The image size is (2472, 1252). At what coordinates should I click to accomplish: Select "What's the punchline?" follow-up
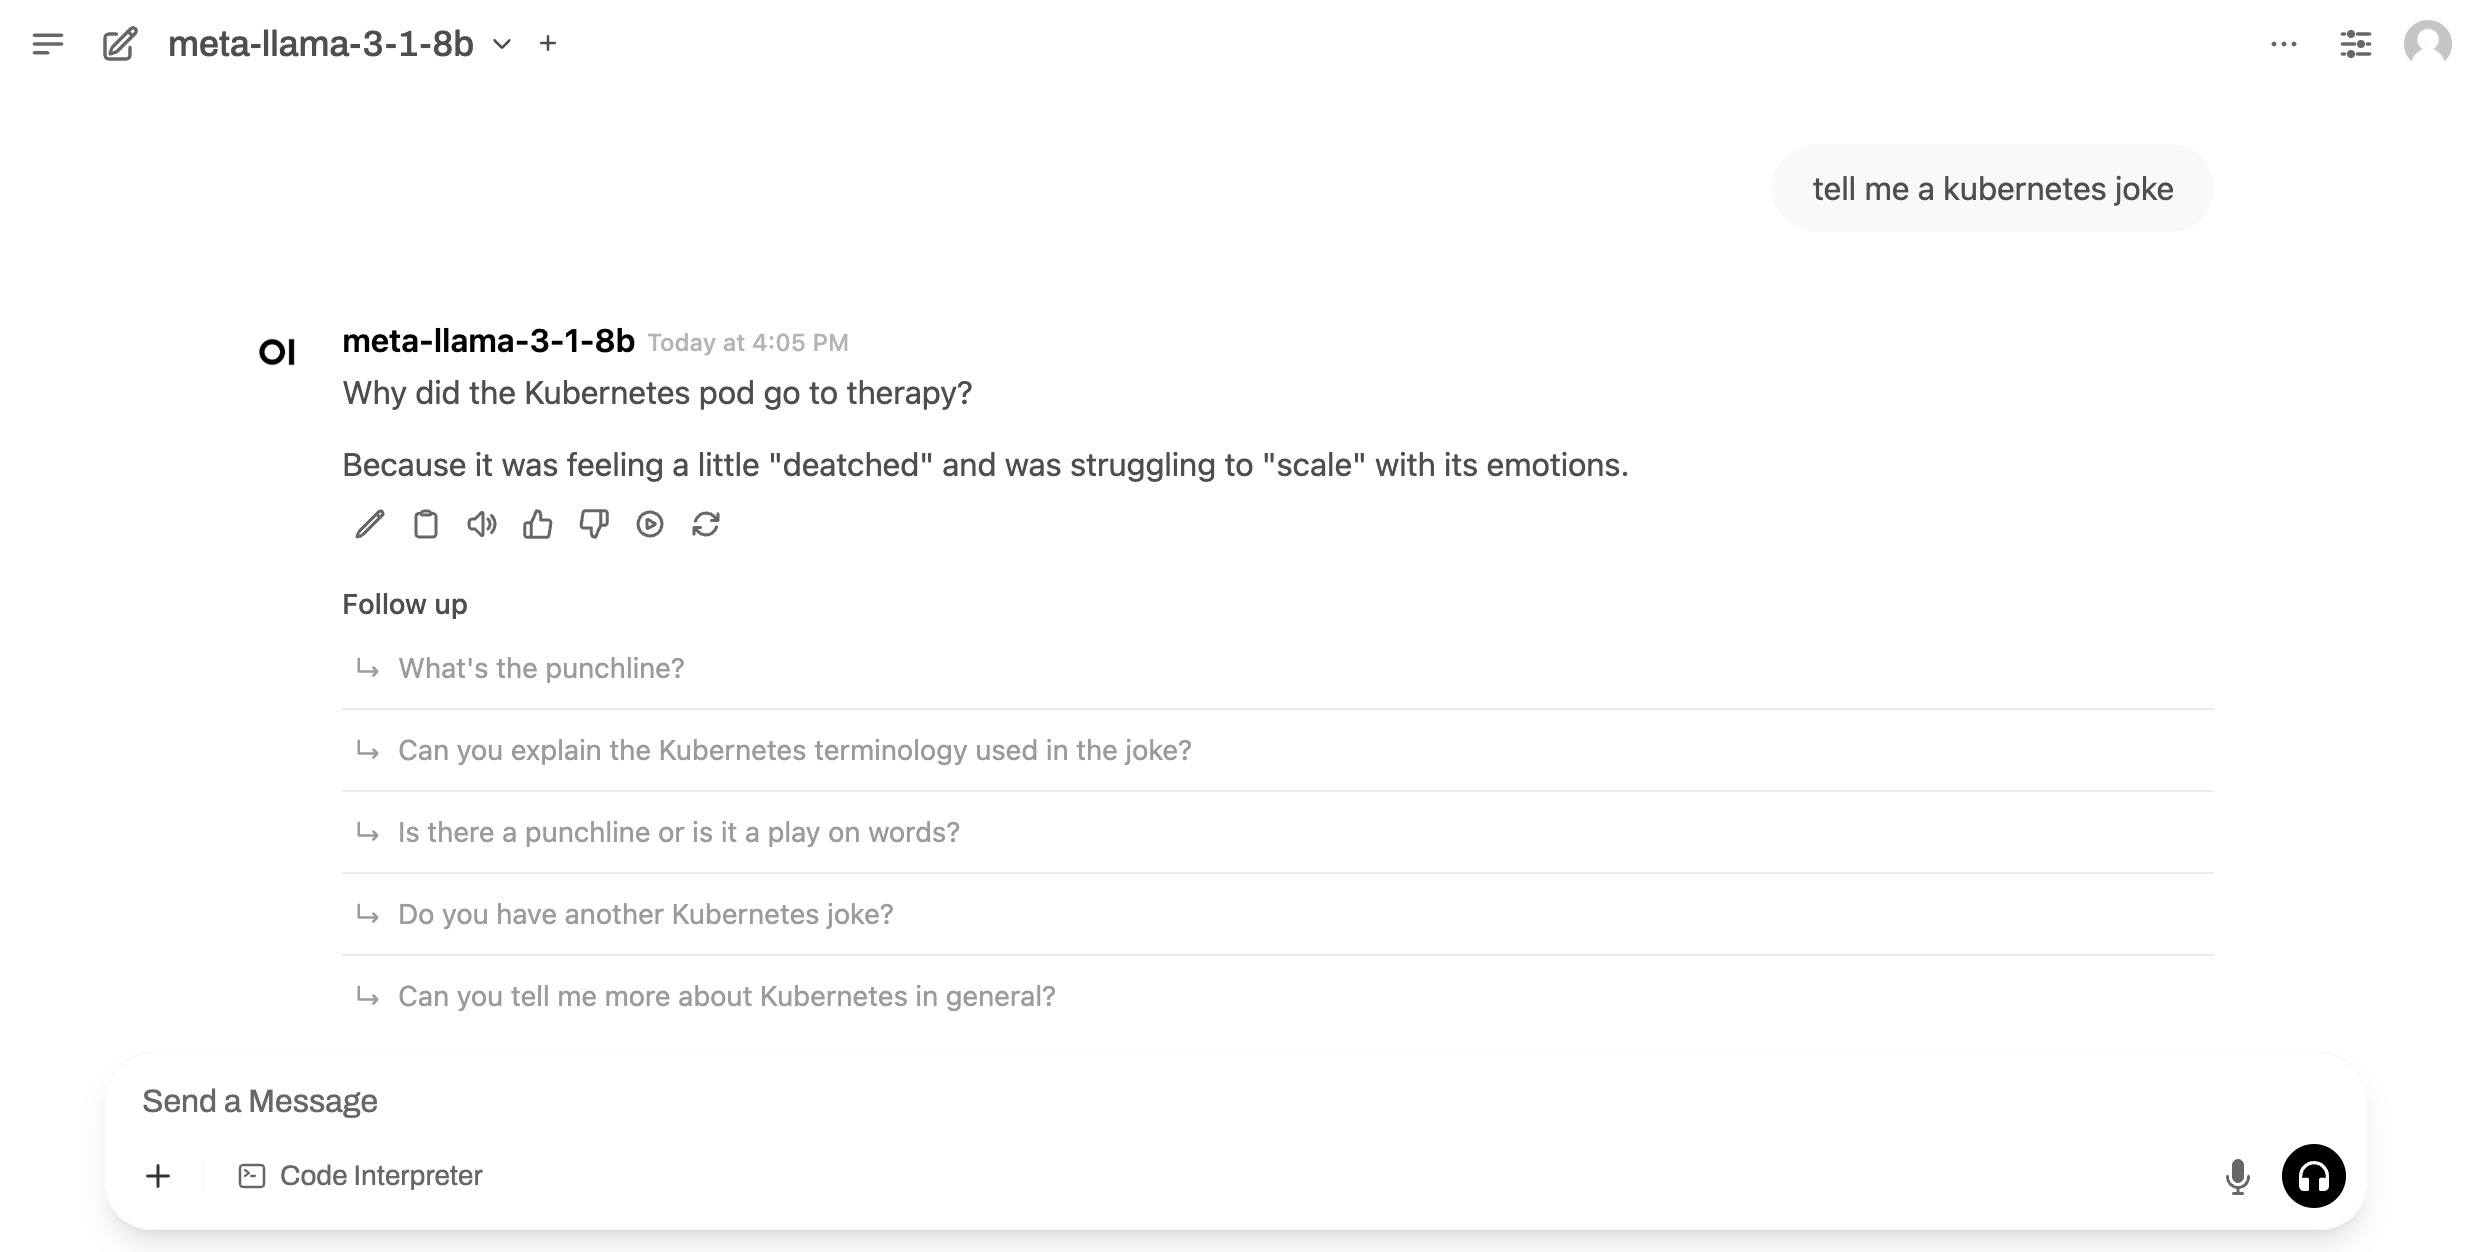(x=541, y=668)
